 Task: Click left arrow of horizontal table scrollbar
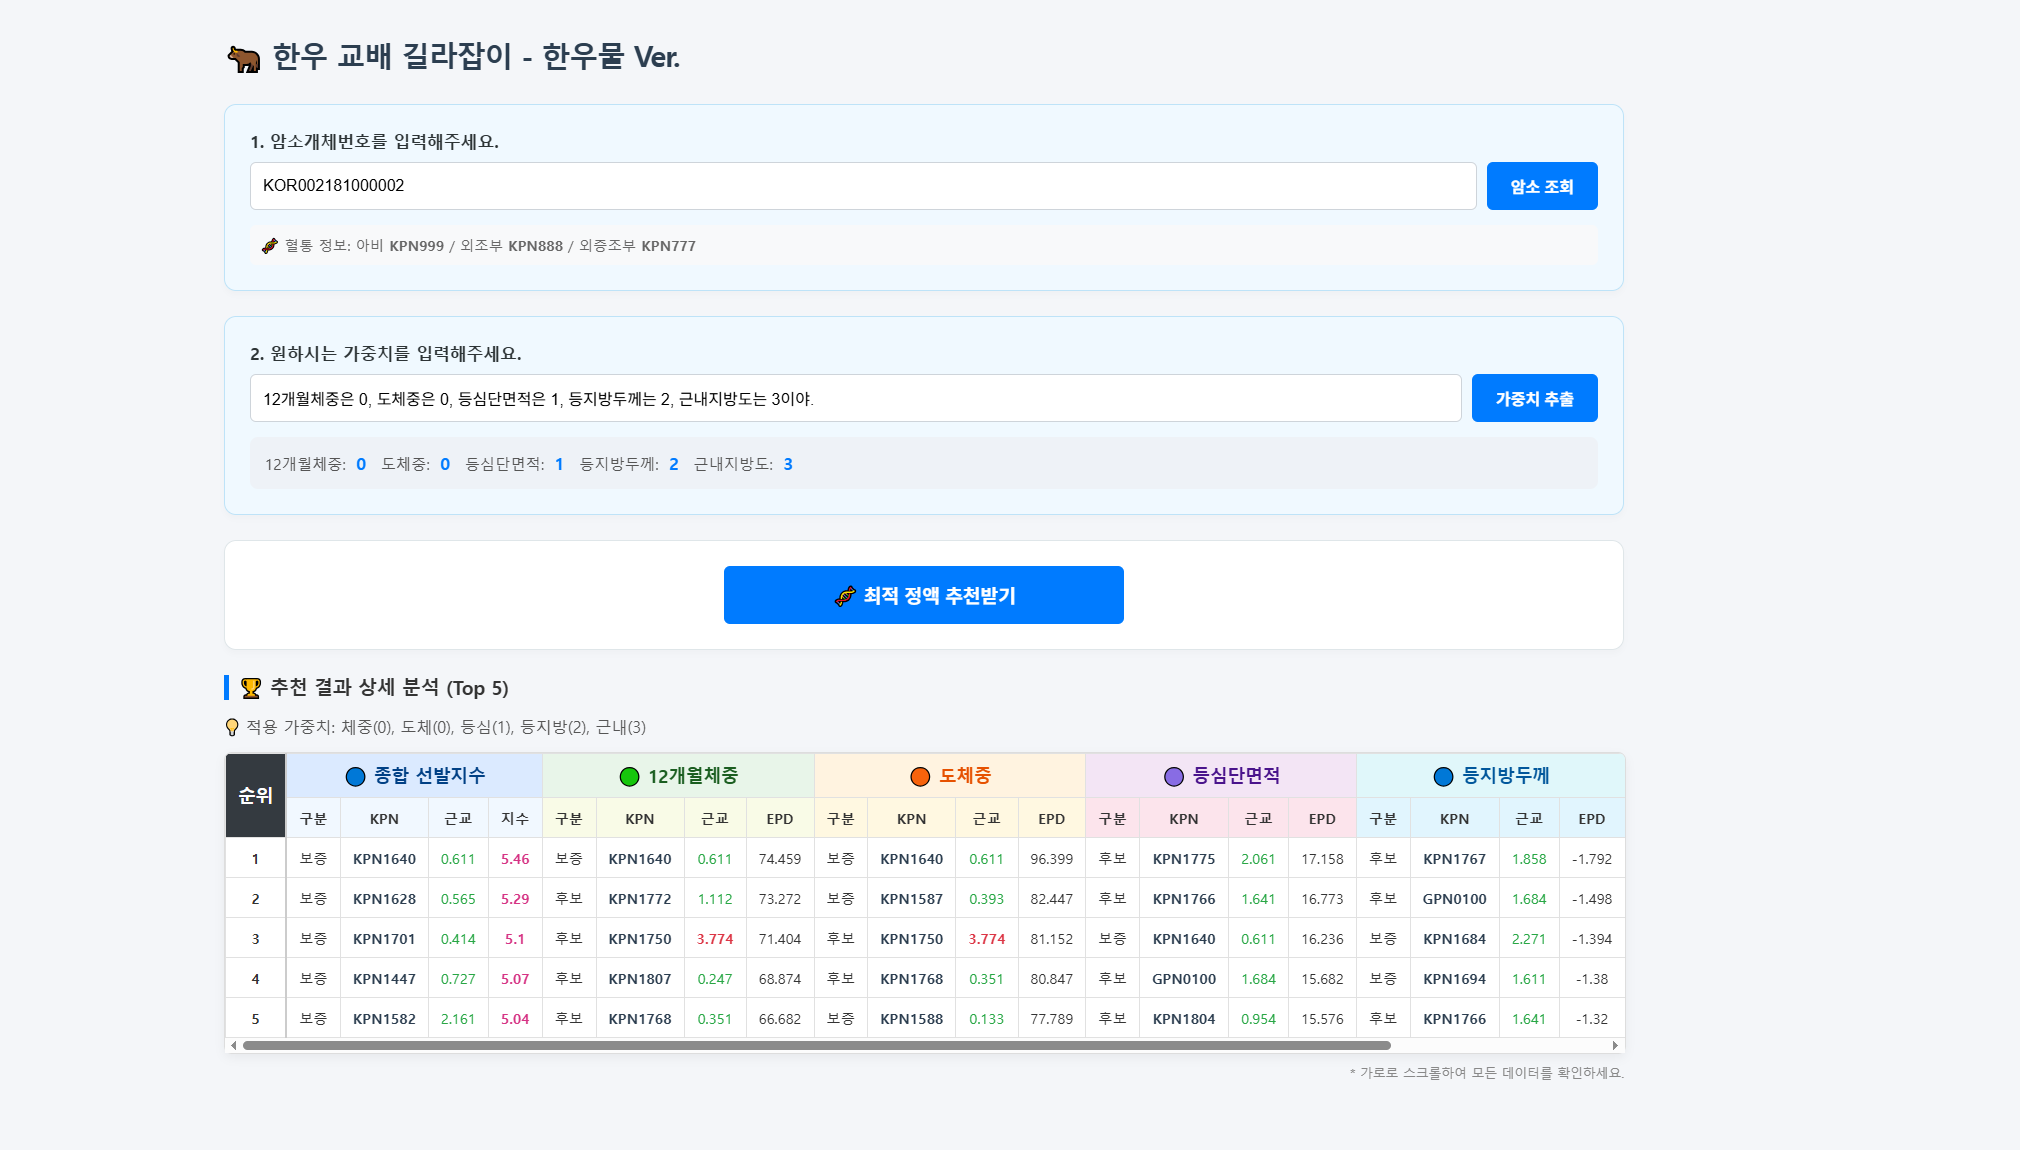(x=234, y=1046)
